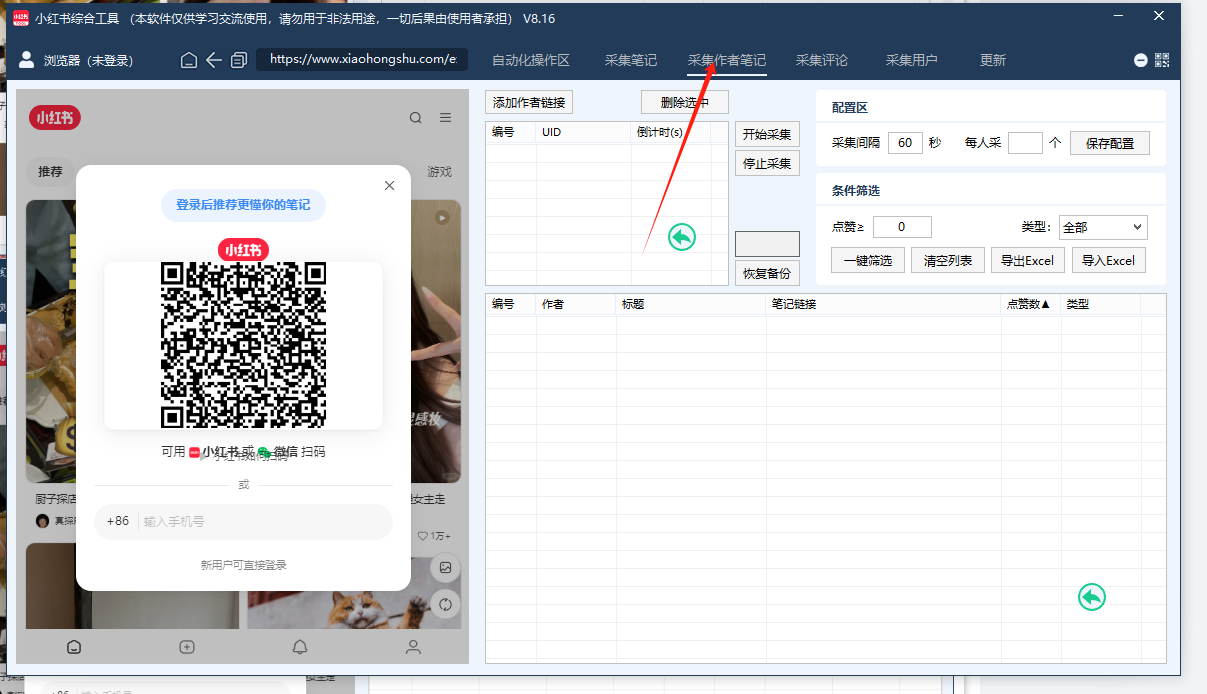Click the search magnifier in 小红书 page
The width and height of the screenshot is (1207, 694).
point(416,118)
